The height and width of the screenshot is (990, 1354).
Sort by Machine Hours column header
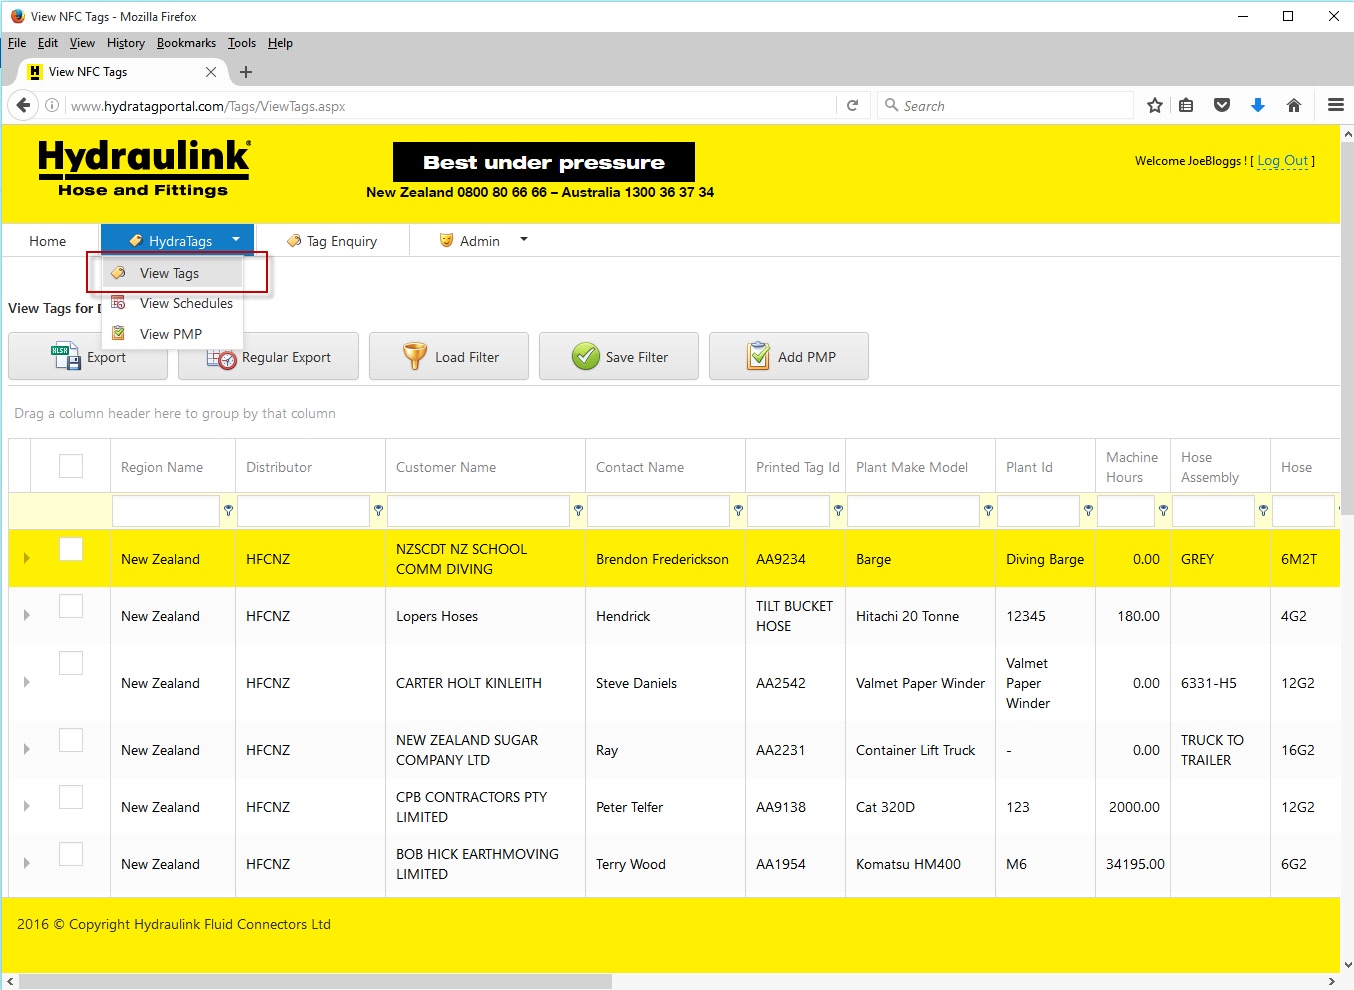[1132, 467]
